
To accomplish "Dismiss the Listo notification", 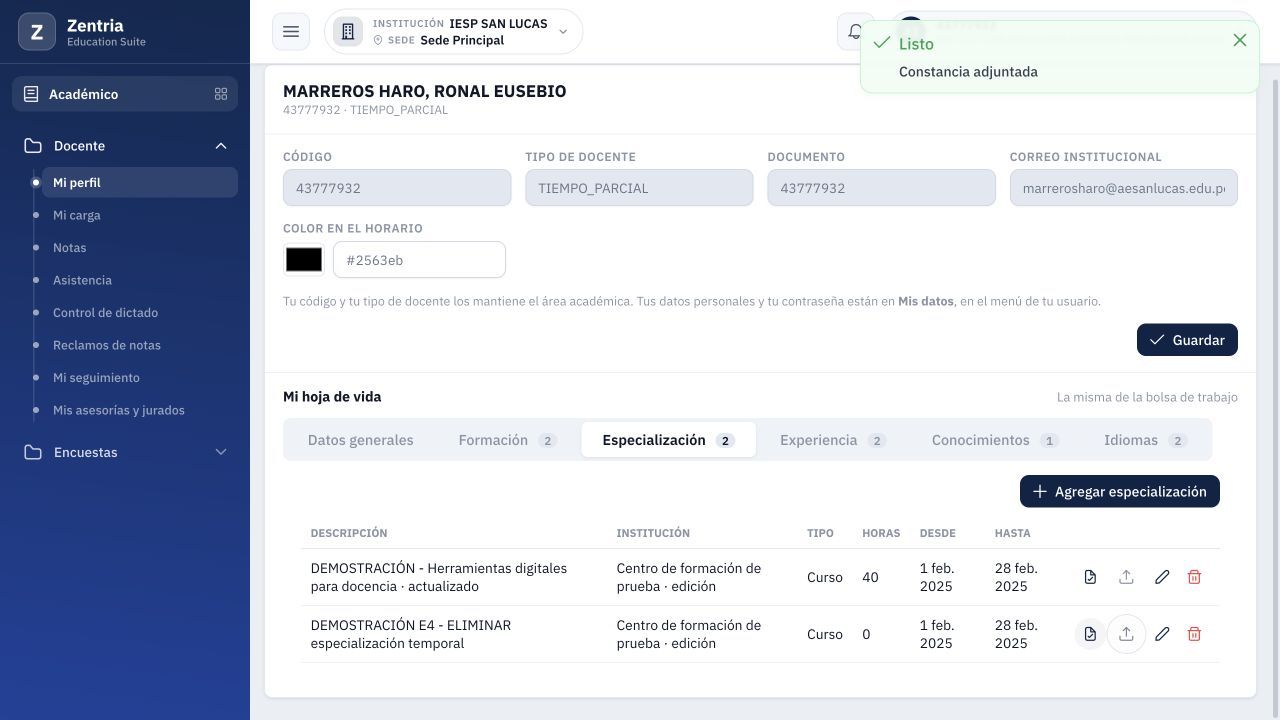I will click(1240, 40).
